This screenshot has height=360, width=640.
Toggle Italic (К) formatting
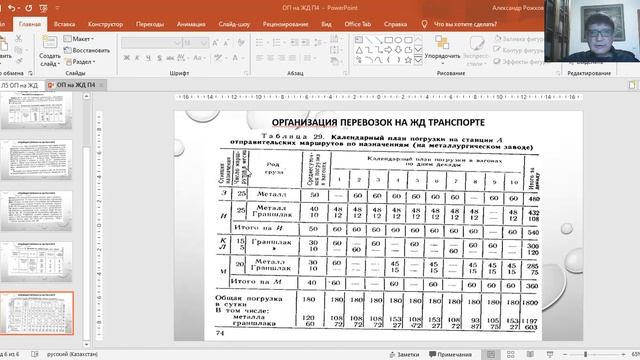coord(138,58)
